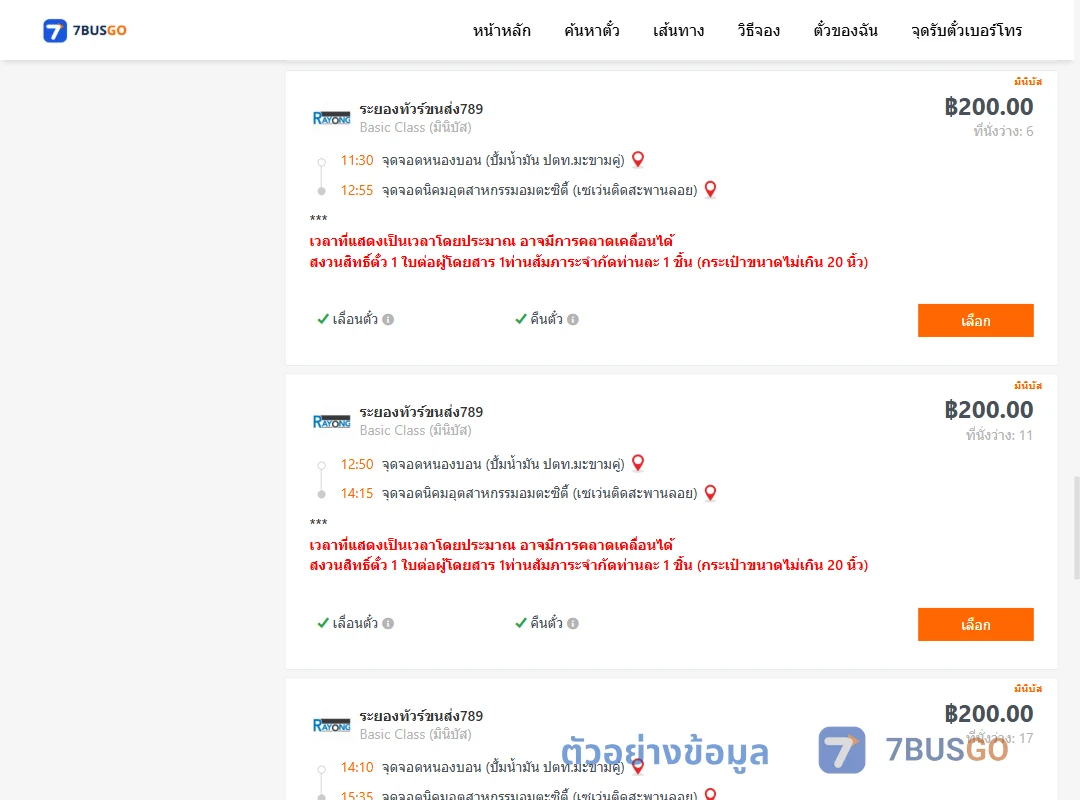Open จุดรับตั๋วเบอร์โทร menu item
1080x800 pixels.
966,30
